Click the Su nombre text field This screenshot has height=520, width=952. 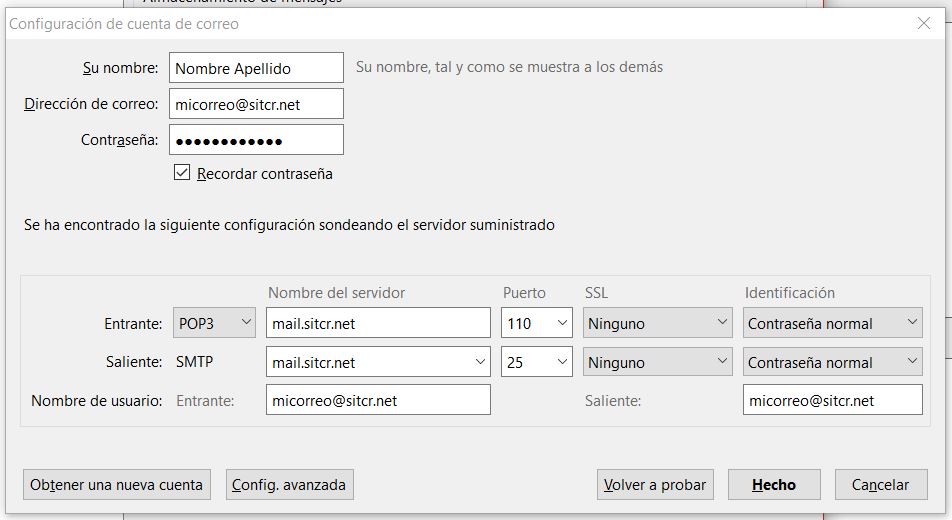(256, 68)
